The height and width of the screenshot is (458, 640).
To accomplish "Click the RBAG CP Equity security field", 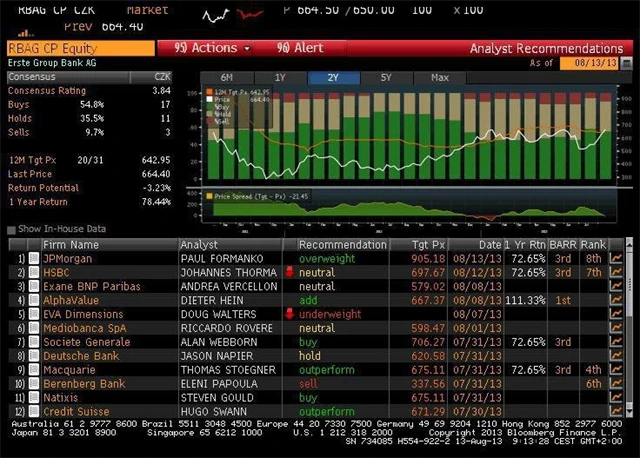I will 78,48.
